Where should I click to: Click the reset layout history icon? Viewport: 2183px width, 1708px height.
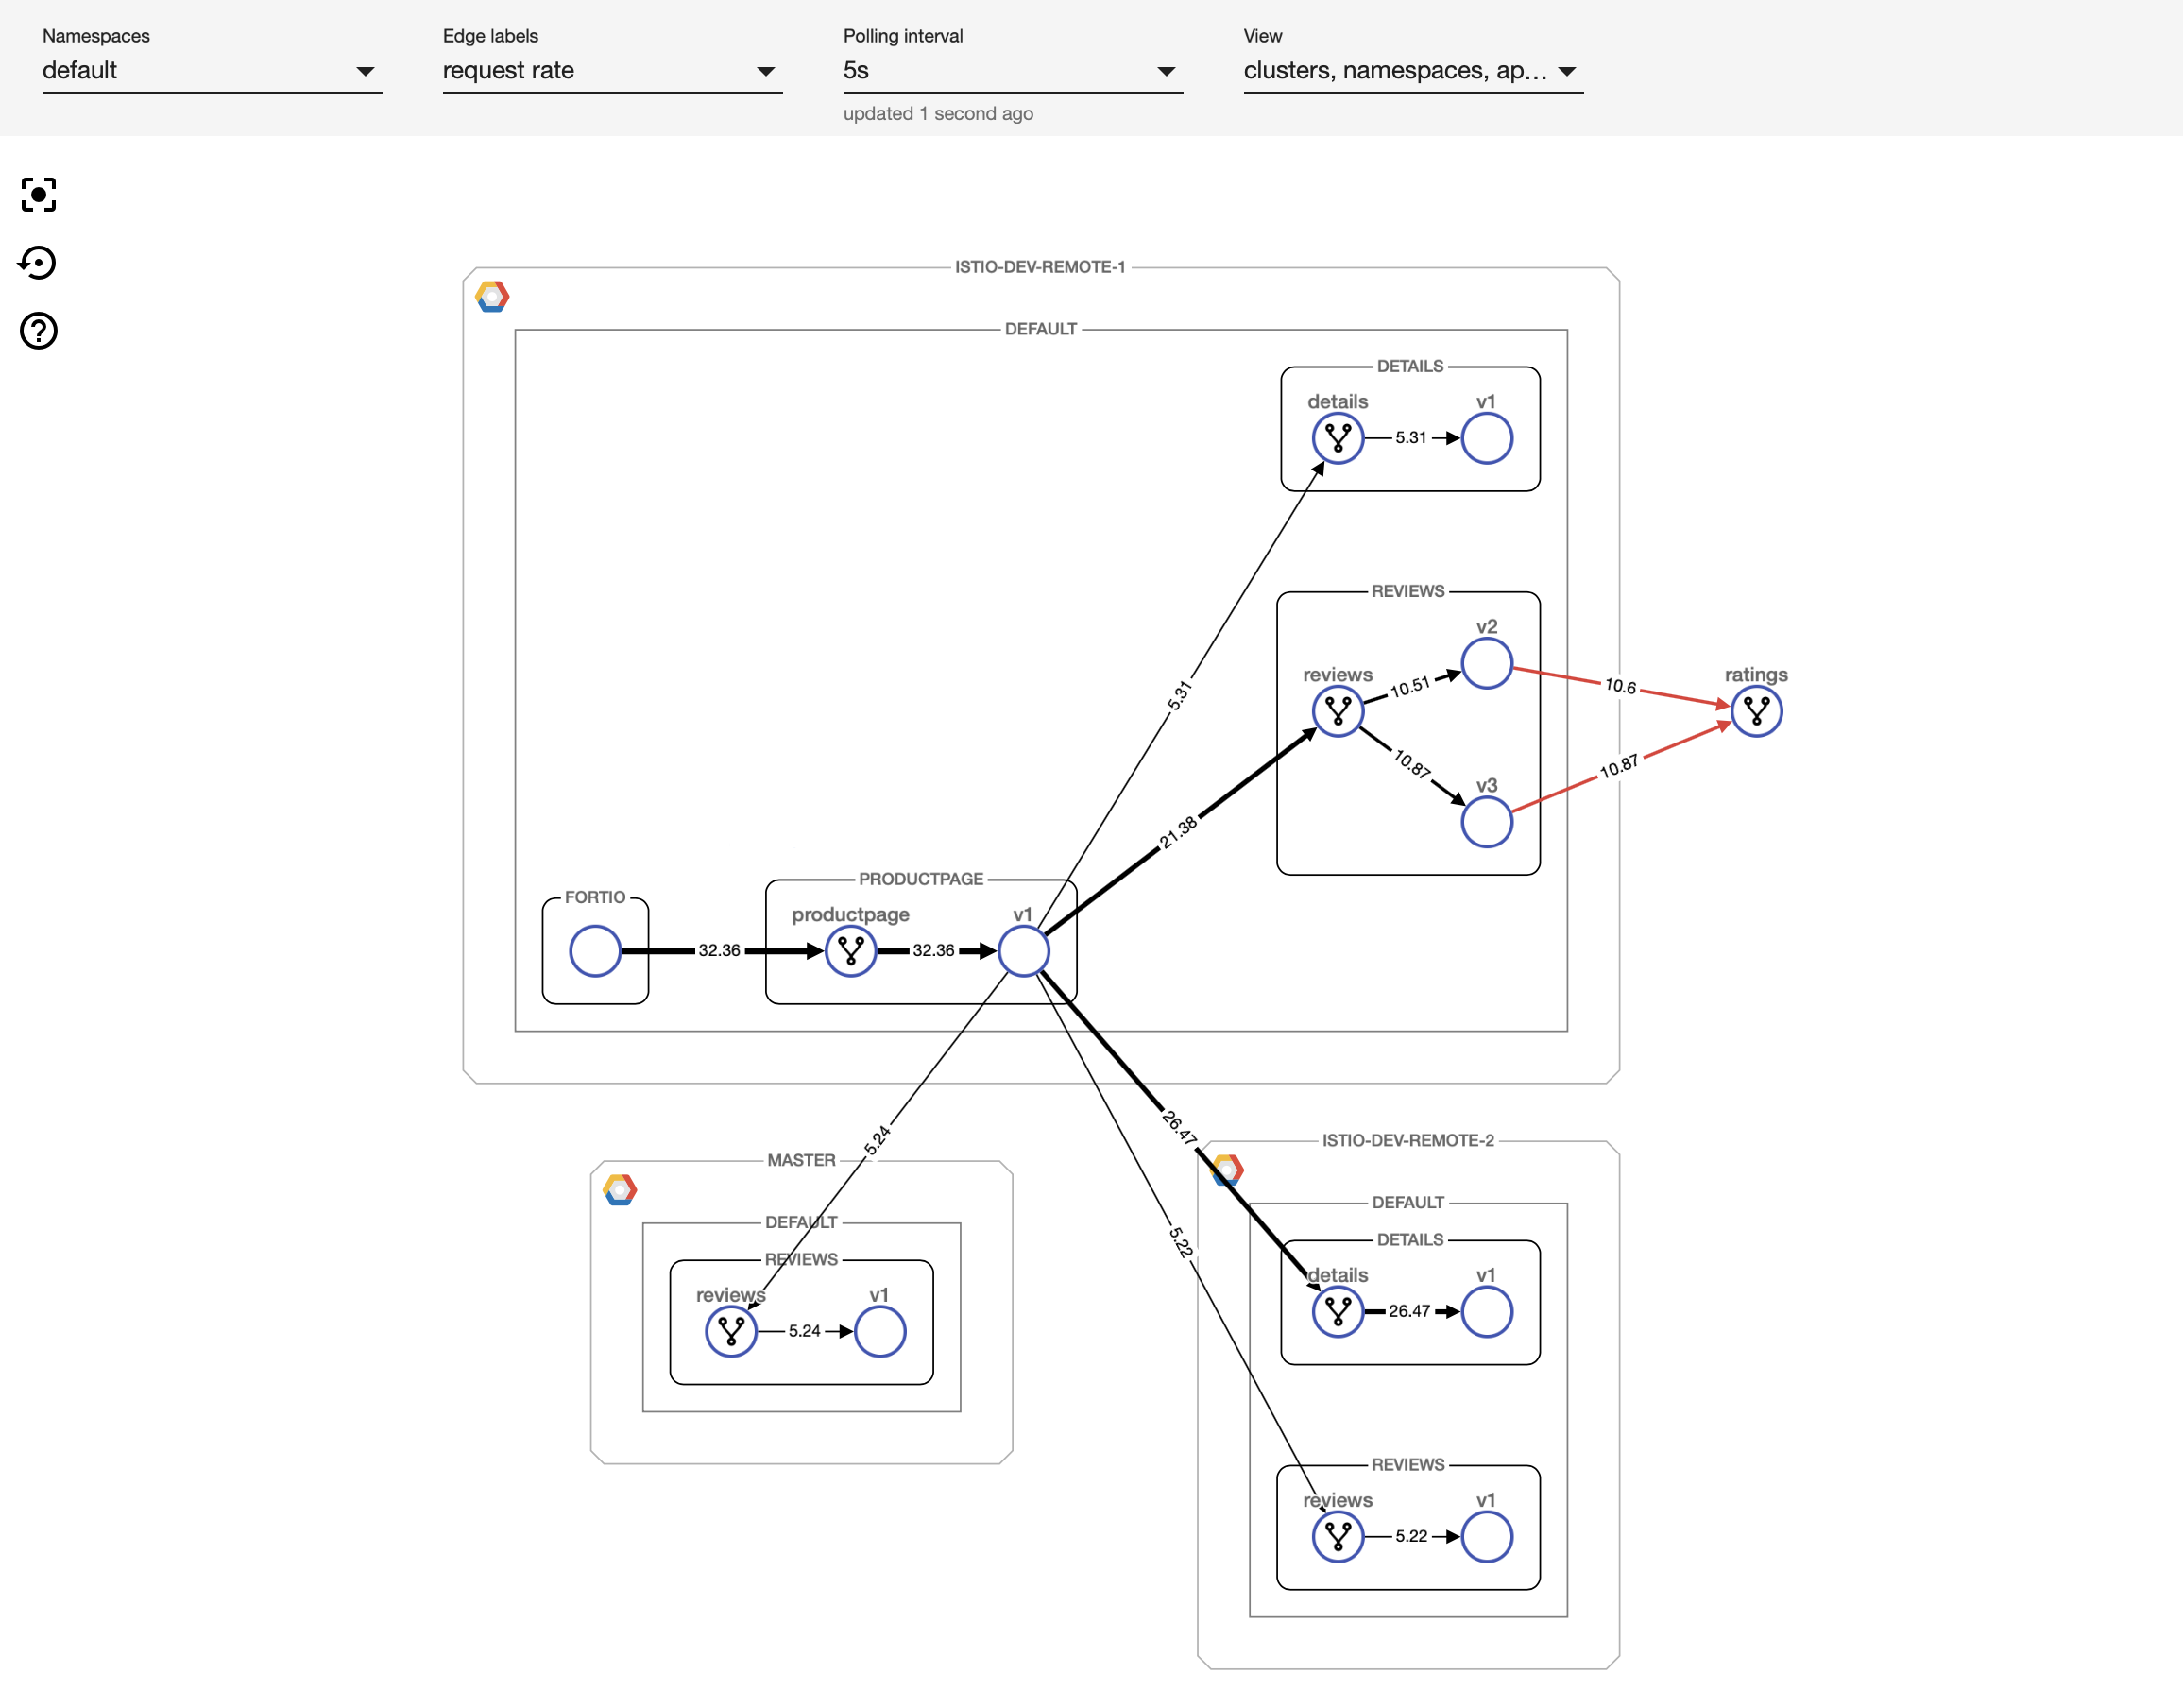[38, 263]
